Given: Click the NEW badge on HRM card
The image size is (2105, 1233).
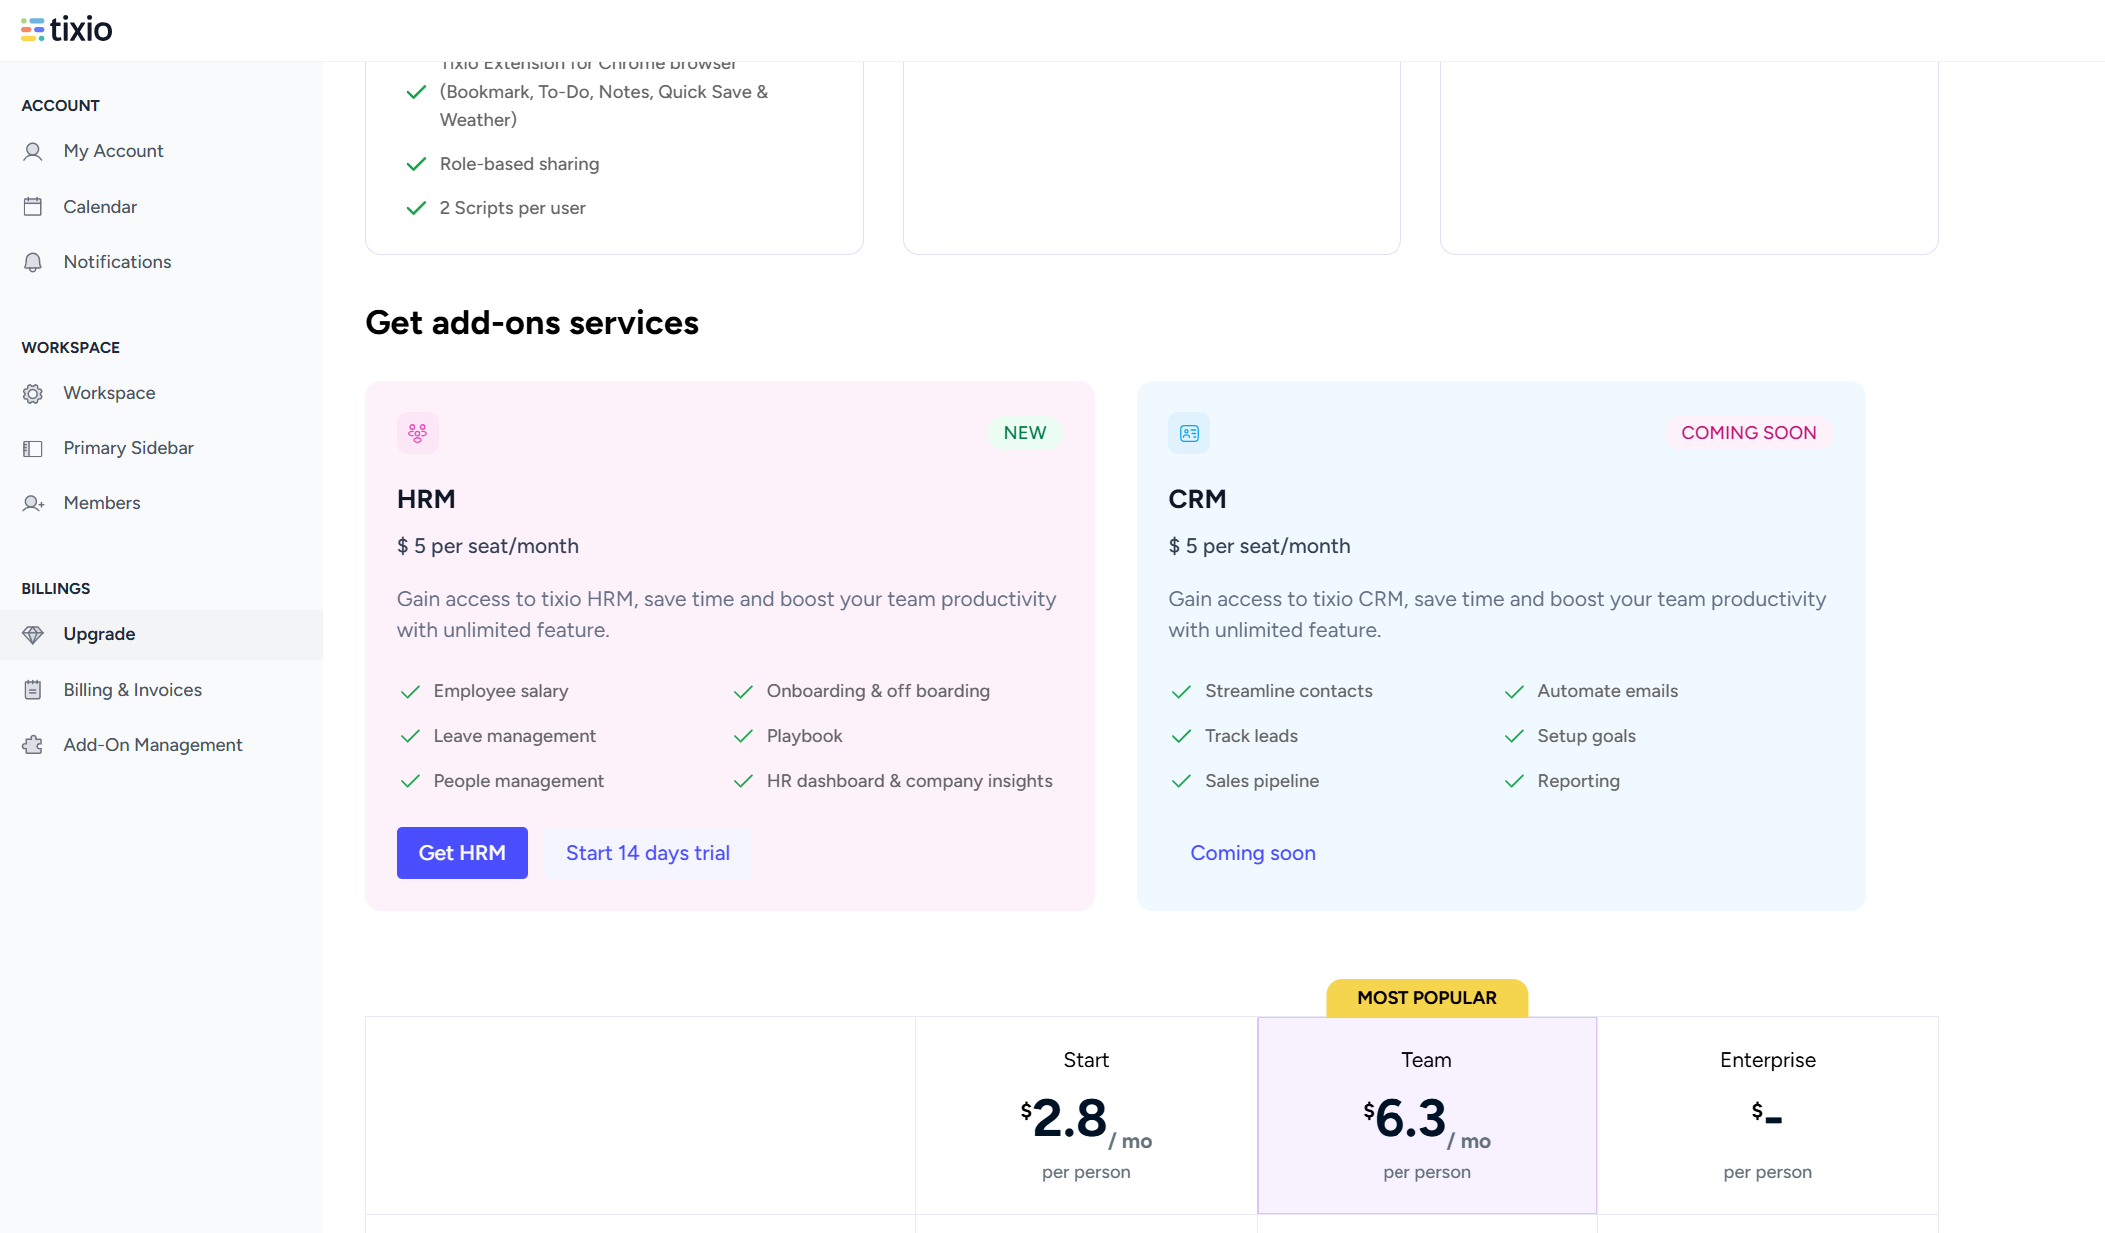Looking at the screenshot, I should click(x=1025, y=433).
